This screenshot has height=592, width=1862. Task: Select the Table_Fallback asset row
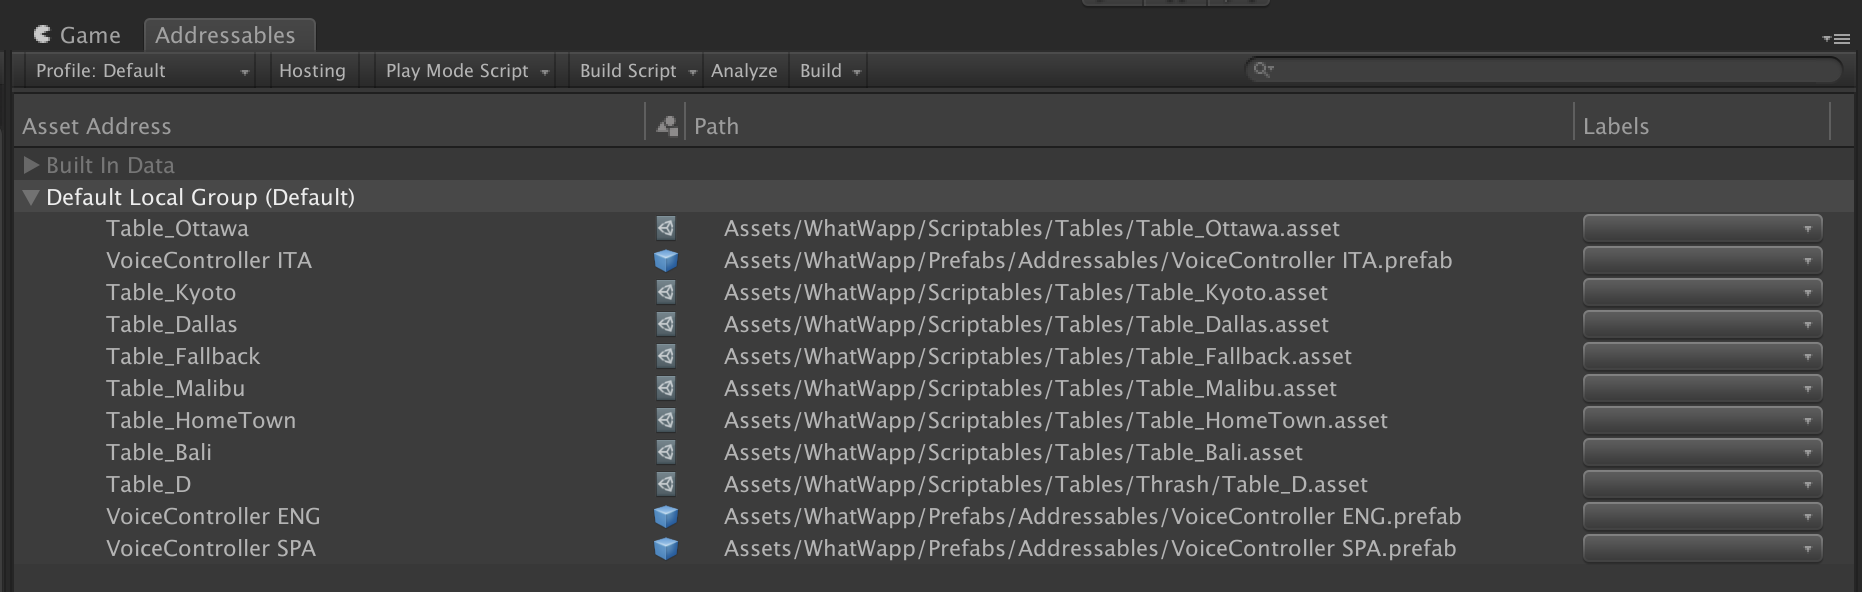coord(183,357)
